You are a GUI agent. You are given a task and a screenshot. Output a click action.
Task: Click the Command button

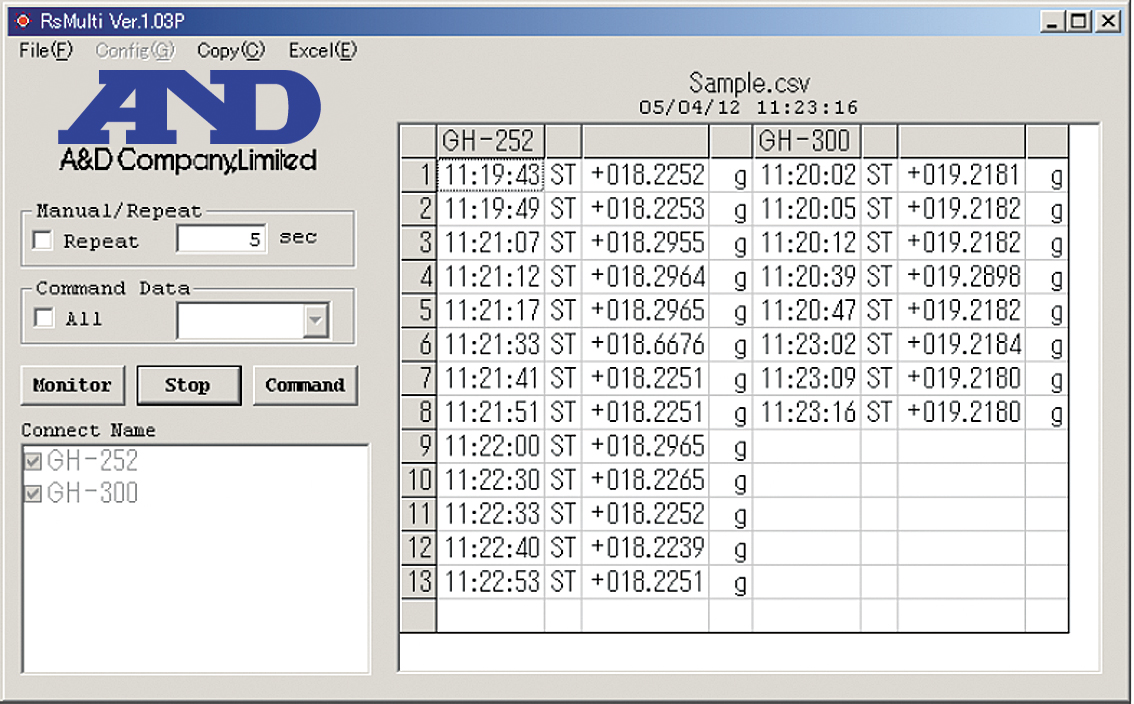pyautogui.click(x=304, y=385)
